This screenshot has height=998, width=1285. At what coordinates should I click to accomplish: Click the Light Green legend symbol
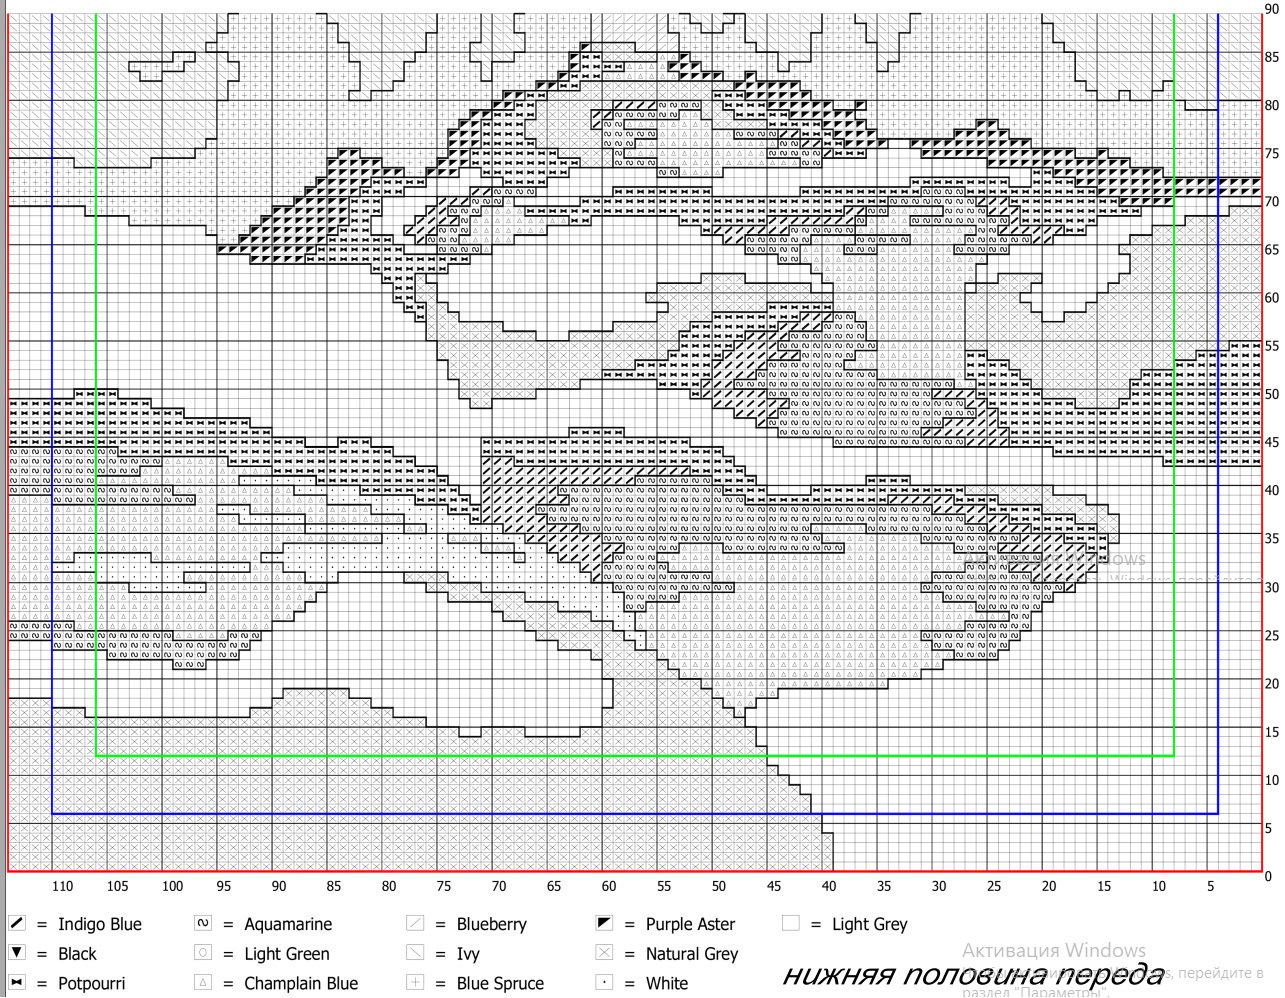(203, 953)
